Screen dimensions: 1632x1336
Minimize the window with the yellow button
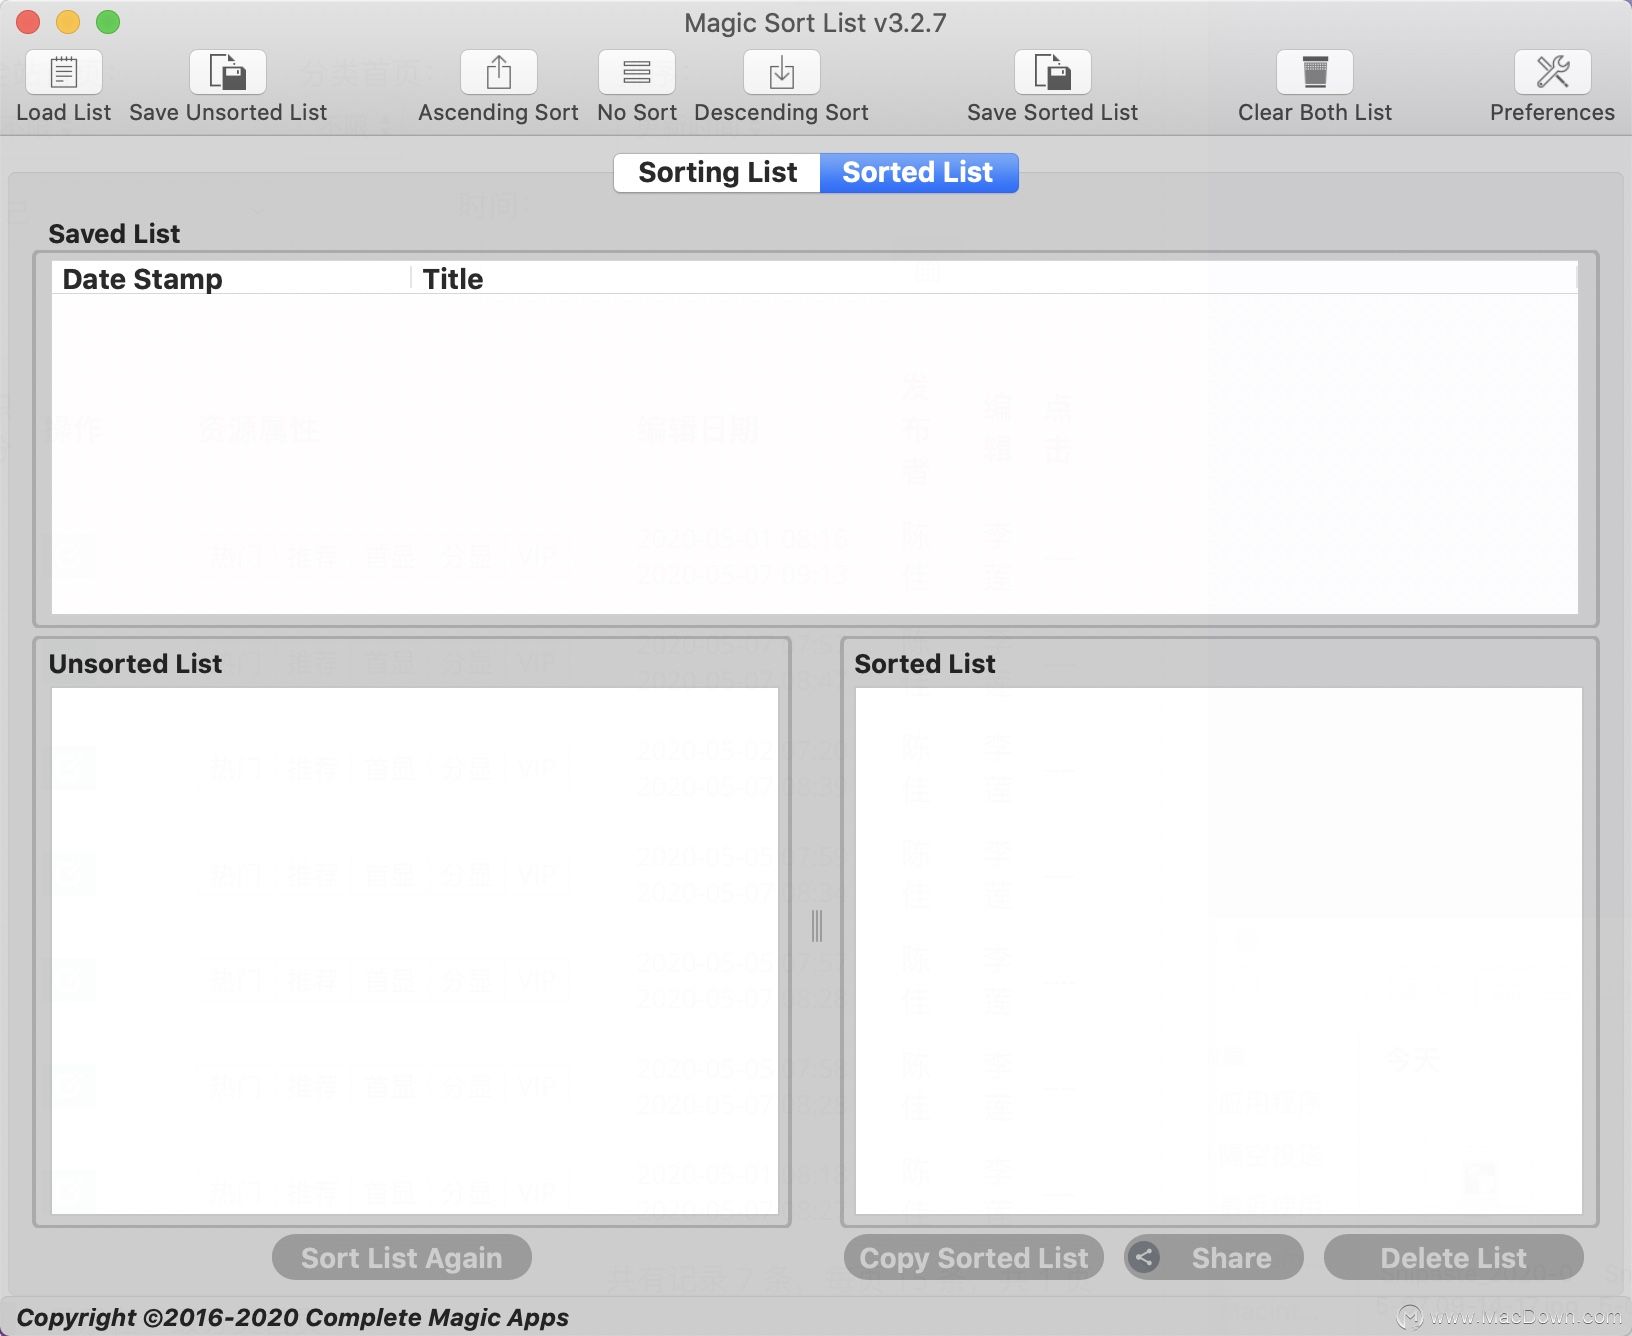(68, 22)
